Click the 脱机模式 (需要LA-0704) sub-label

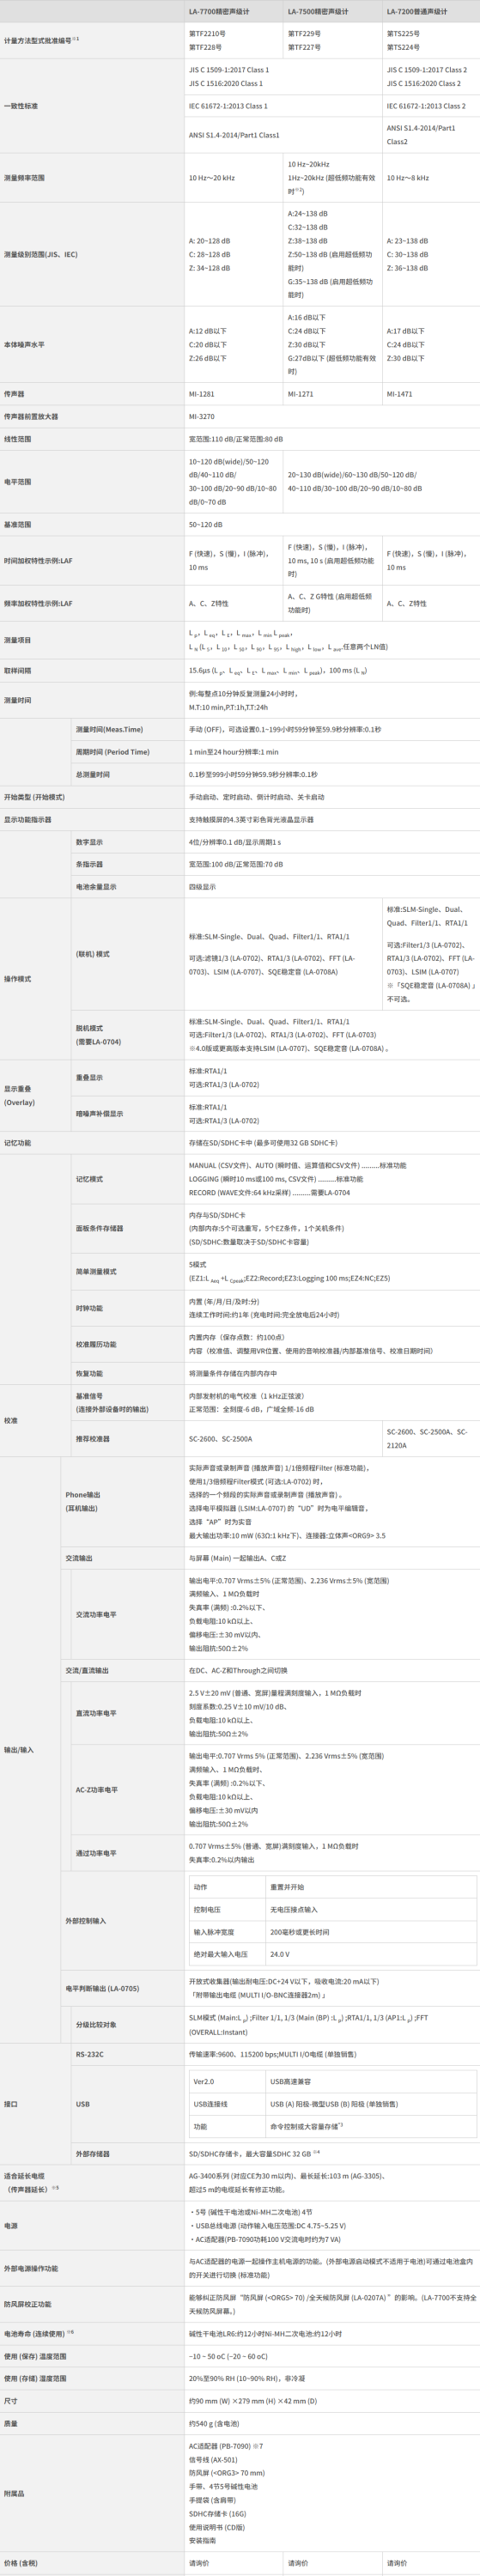pyautogui.click(x=99, y=1035)
